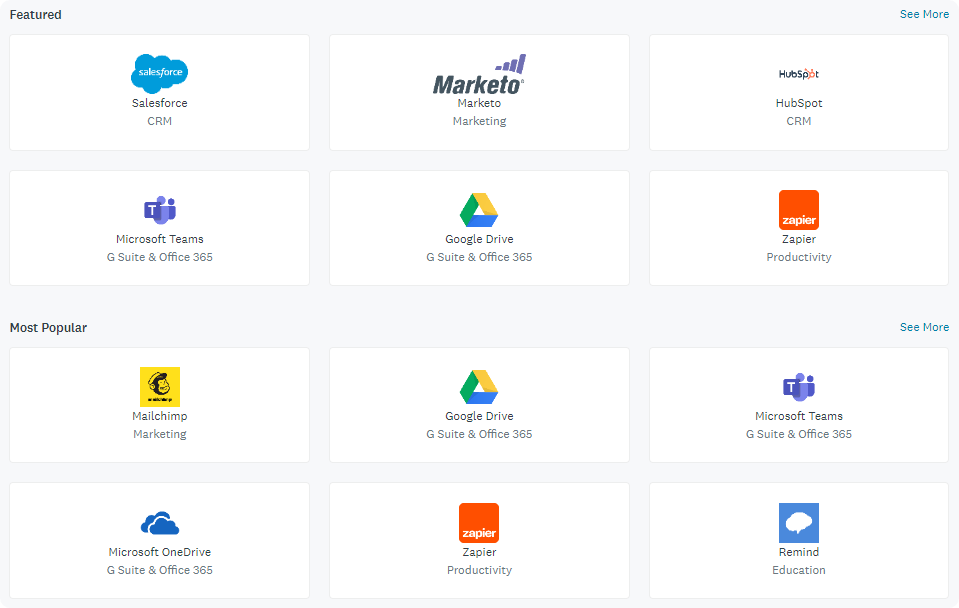Image resolution: width=959 pixels, height=608 pixels.
Task: Click the Education category under Remind
Action: point(799,570)
